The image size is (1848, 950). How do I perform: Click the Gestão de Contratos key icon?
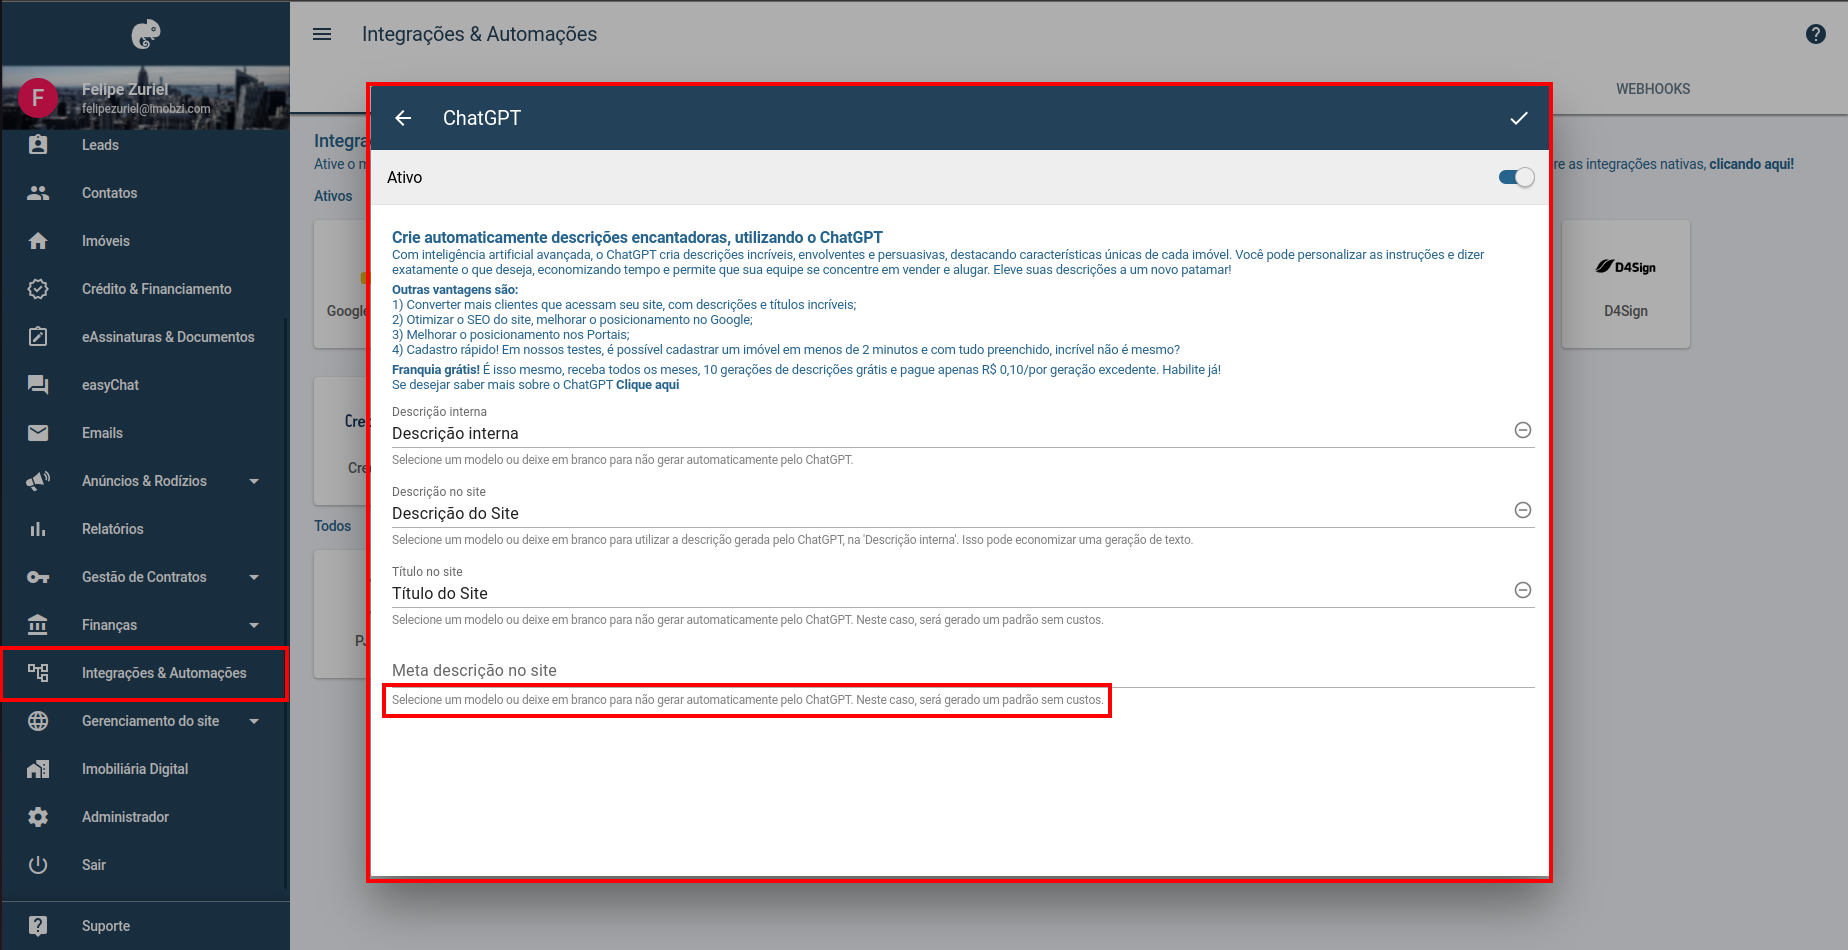[x=38, y=577]
